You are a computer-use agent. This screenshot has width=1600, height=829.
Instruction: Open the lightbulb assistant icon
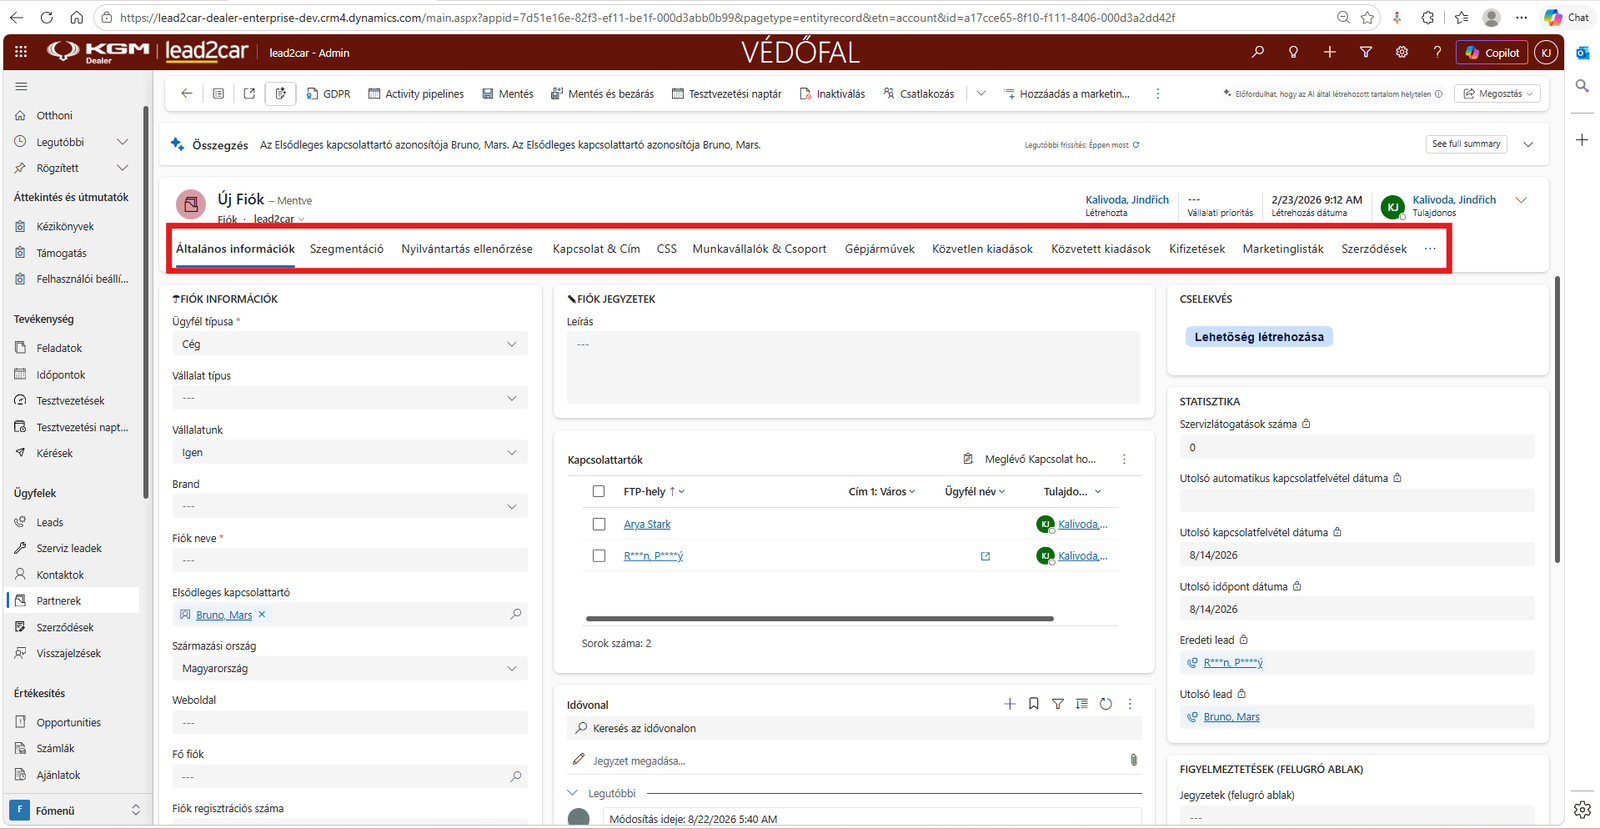point(1293,52)
